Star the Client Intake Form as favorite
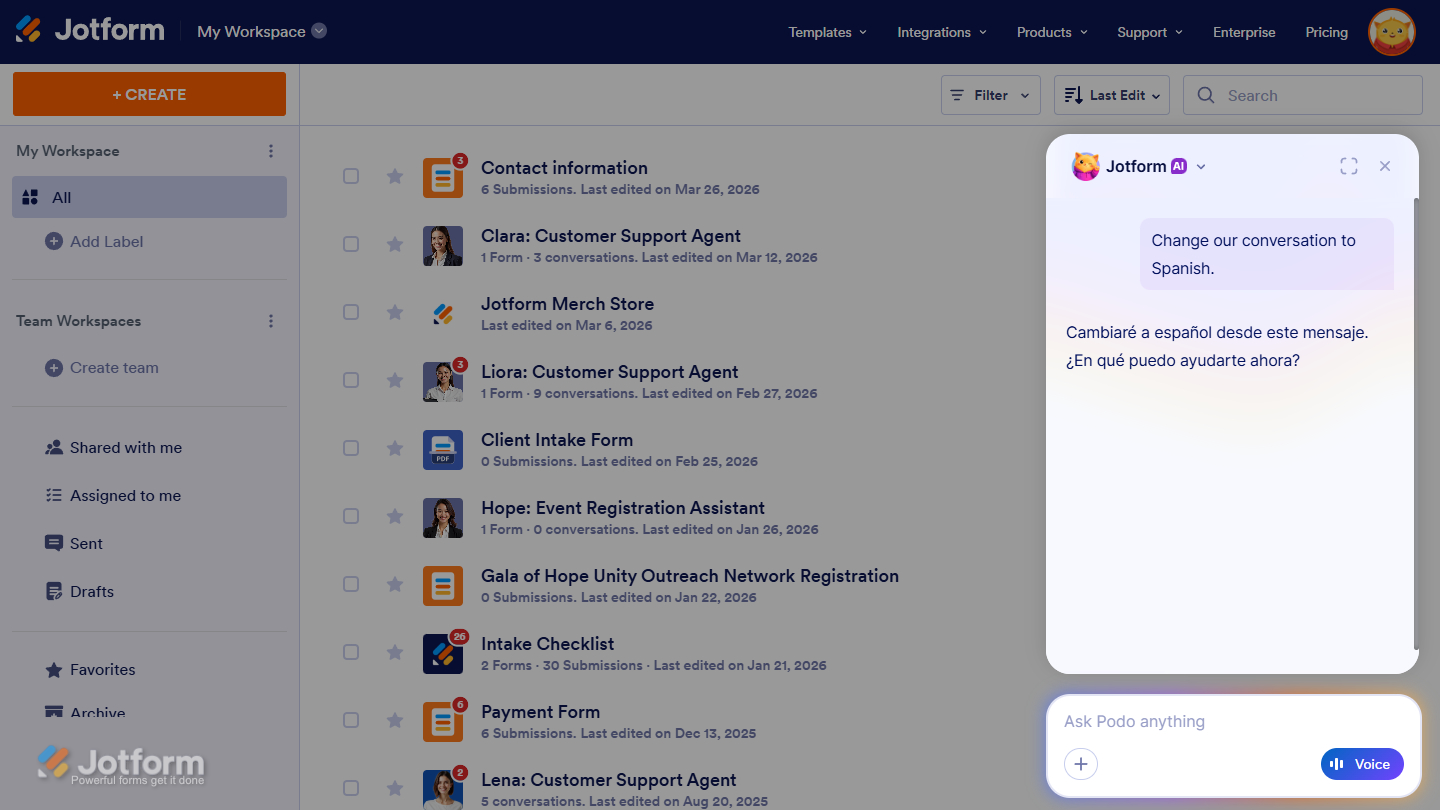1440x810 pixels. coord(394,448)
